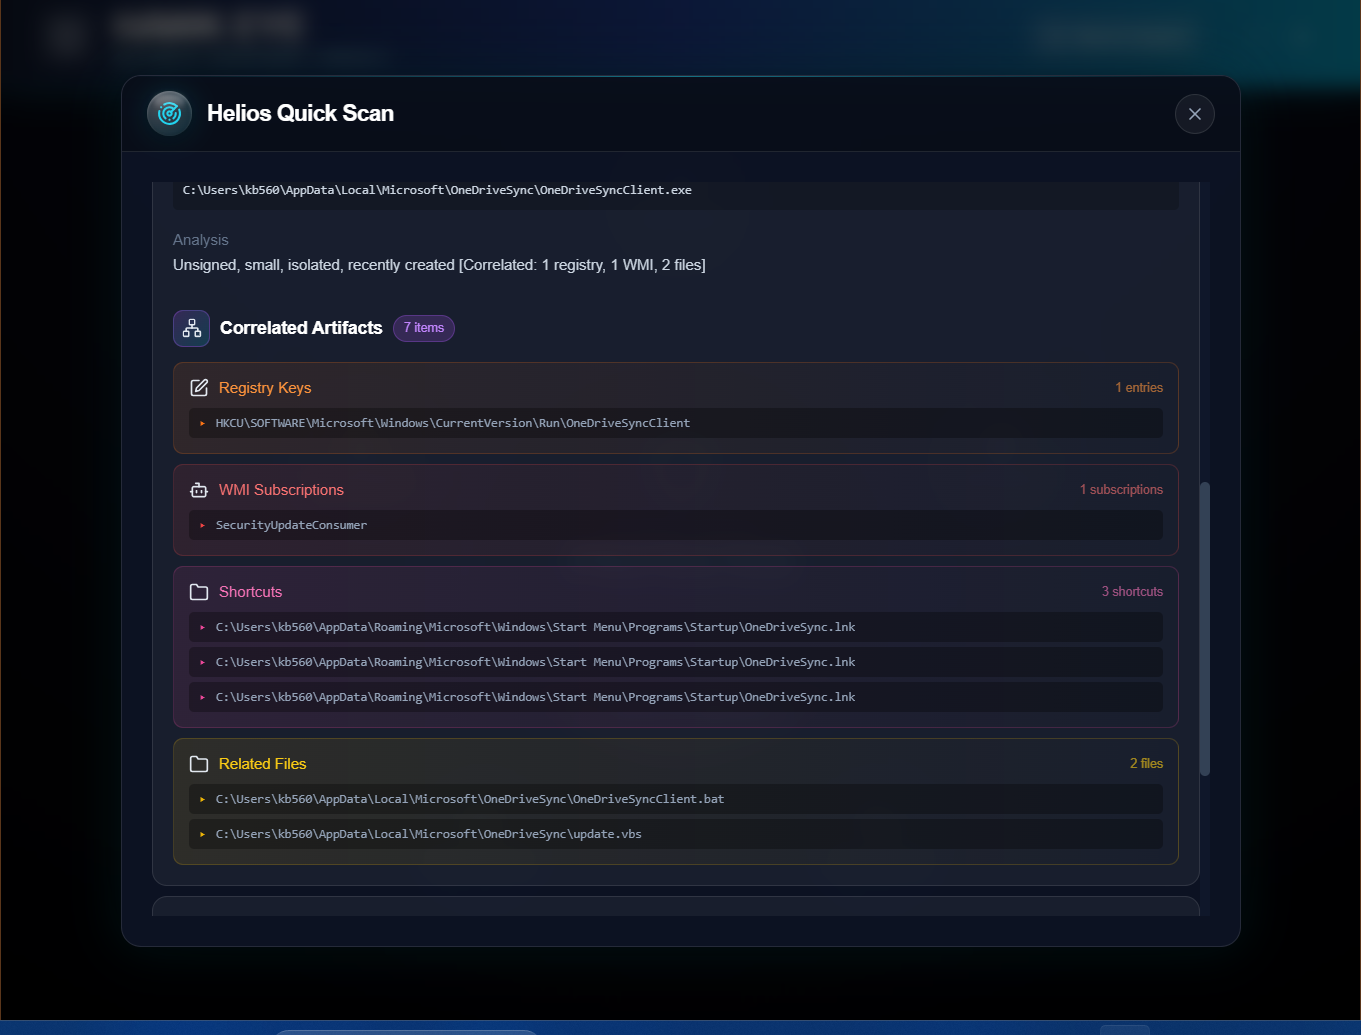
Task: Click the '7 items' badge
Action: 424,328
